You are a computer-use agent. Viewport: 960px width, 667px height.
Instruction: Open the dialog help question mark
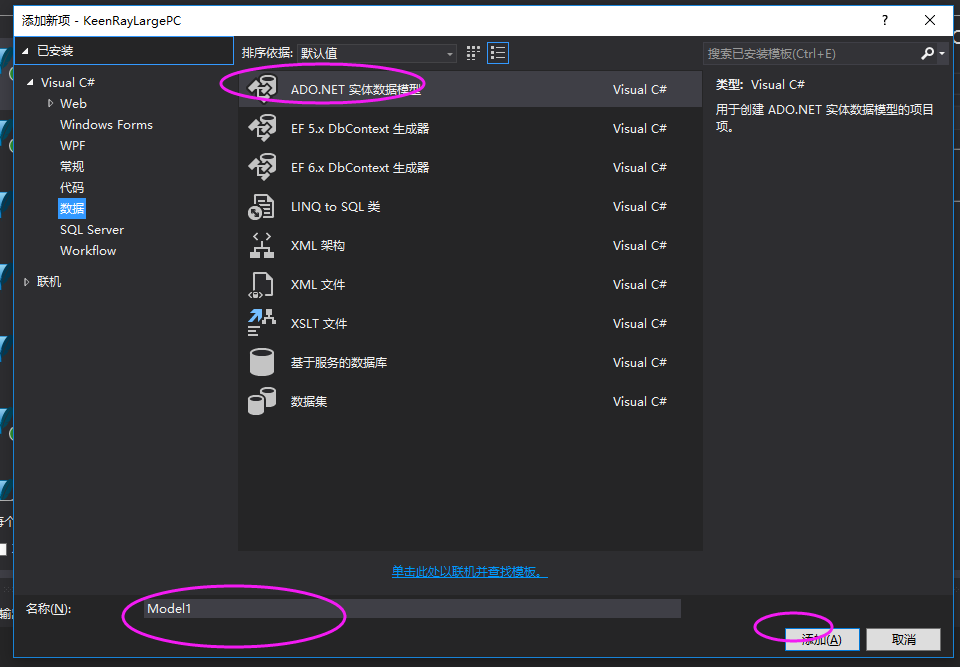(885, 20)
